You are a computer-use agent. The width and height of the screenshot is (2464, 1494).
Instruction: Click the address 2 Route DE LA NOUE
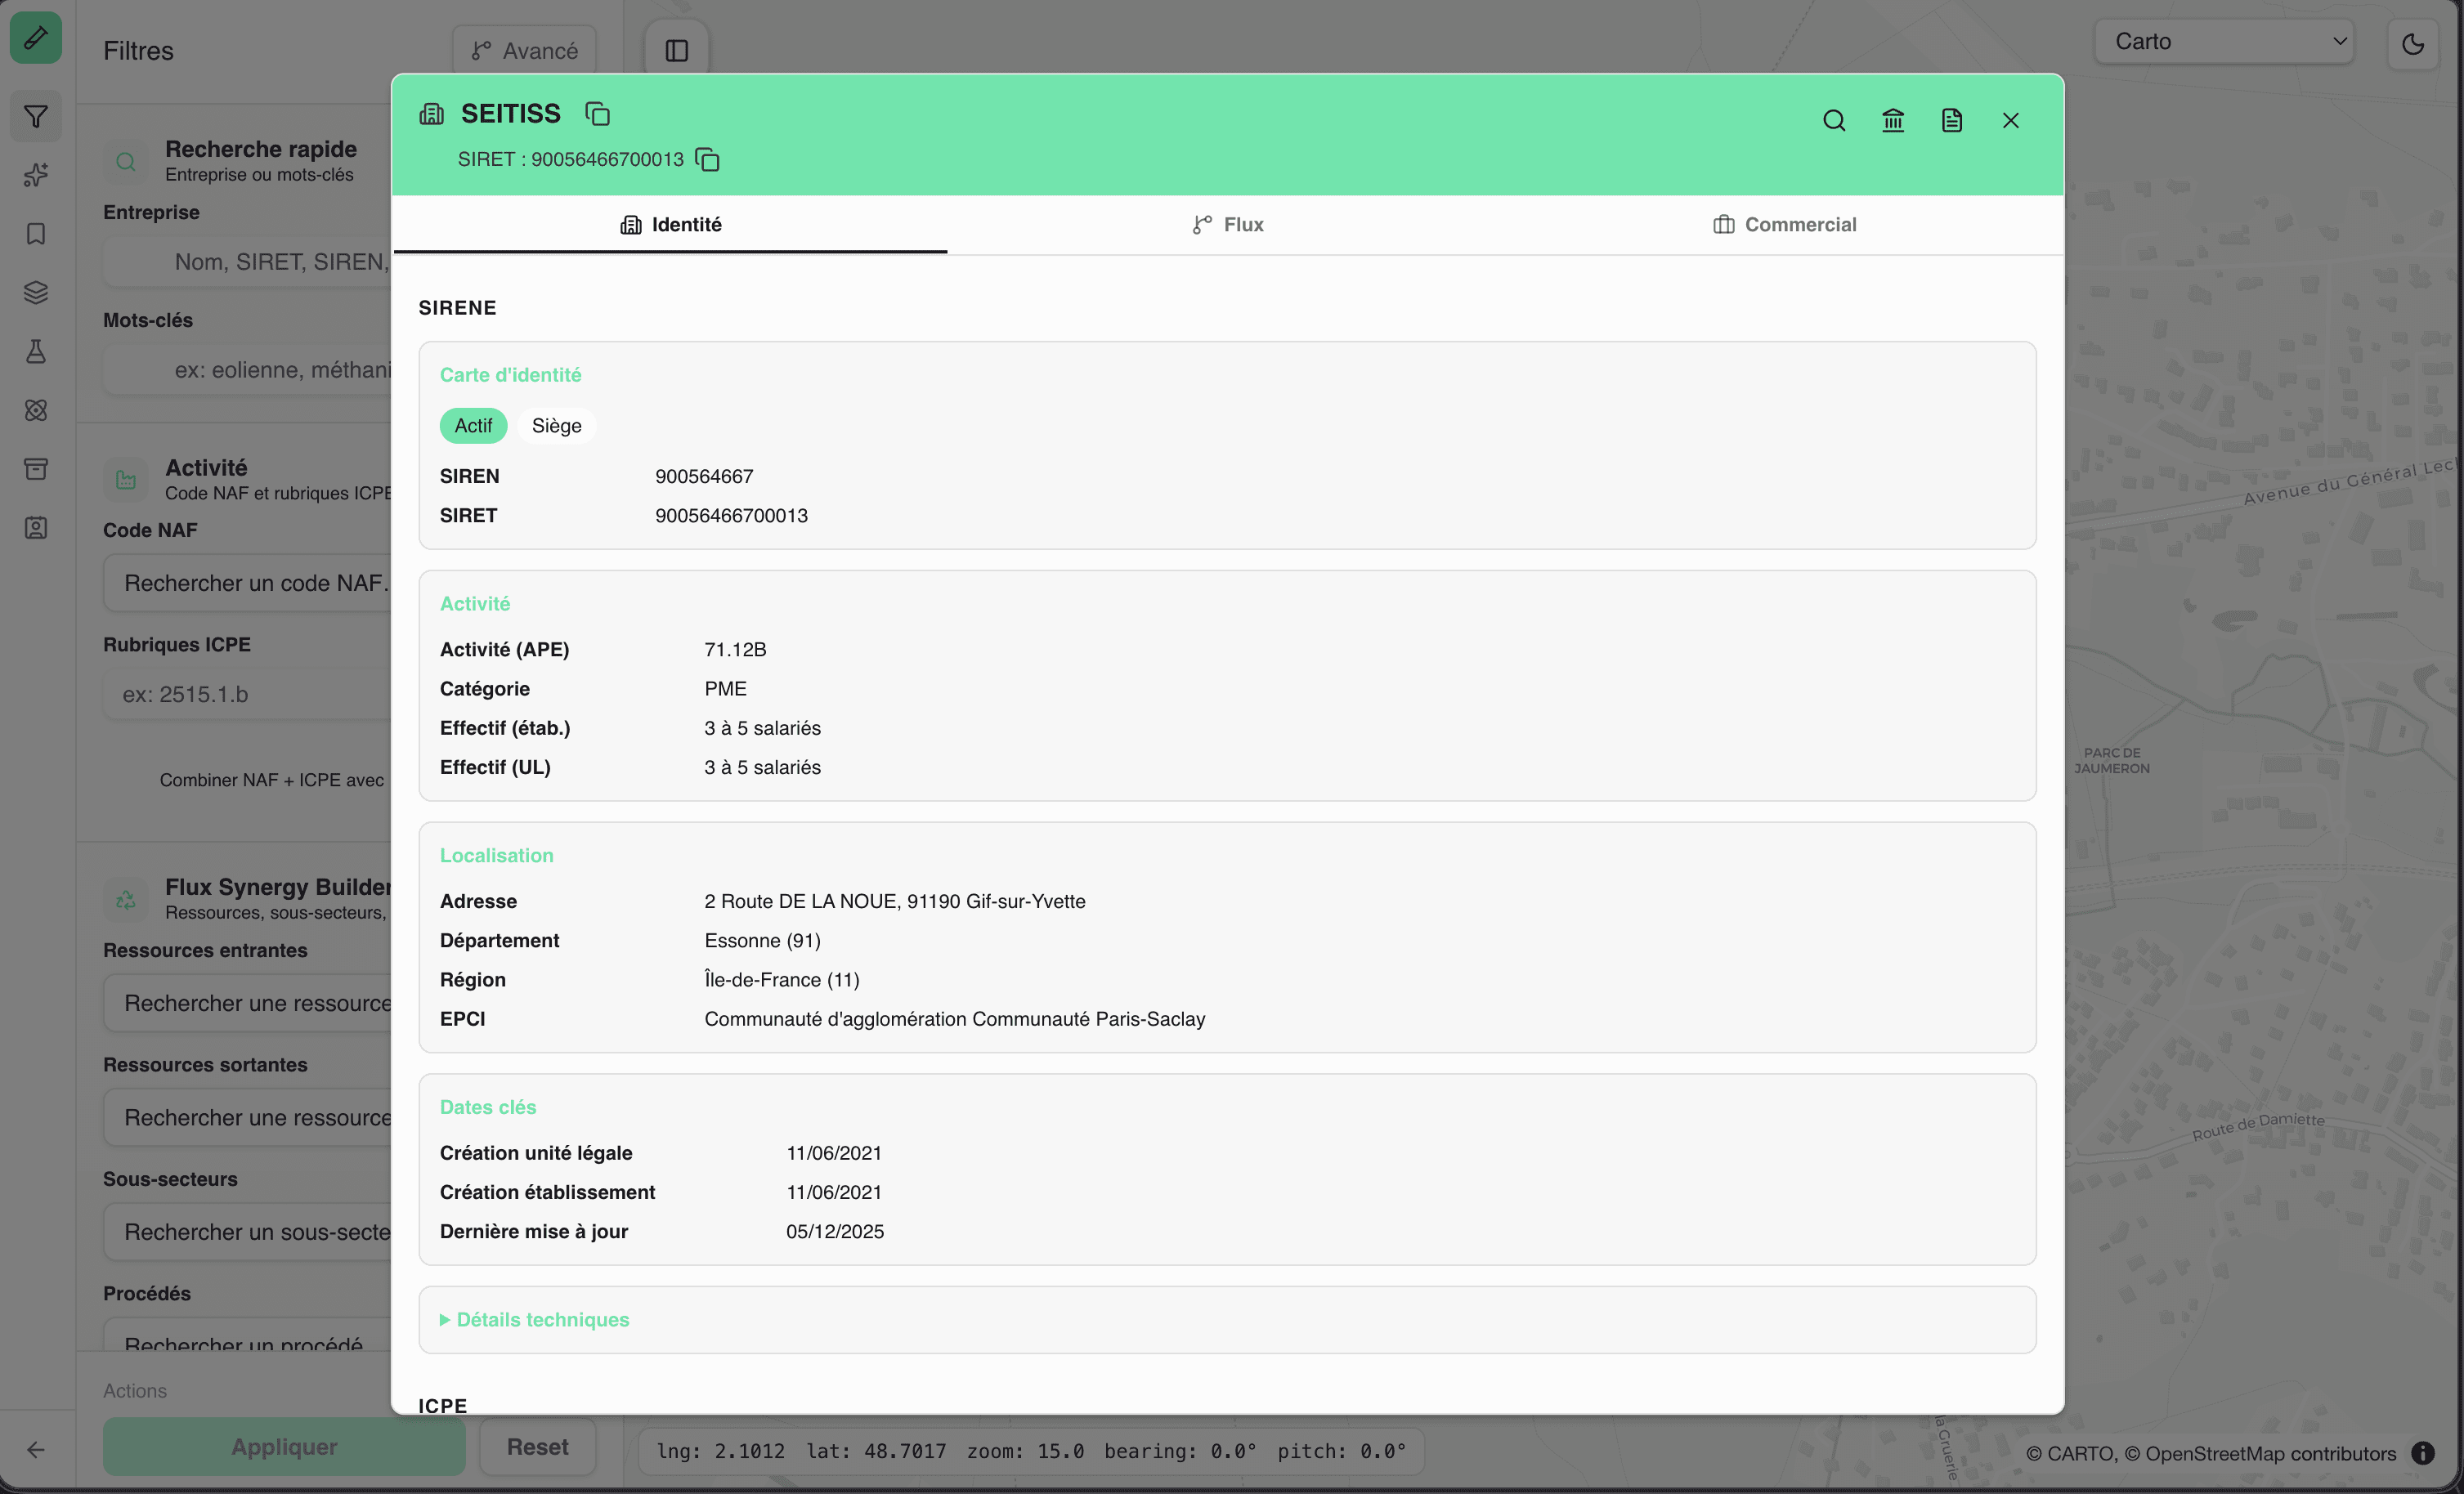[x=894, y=902]
